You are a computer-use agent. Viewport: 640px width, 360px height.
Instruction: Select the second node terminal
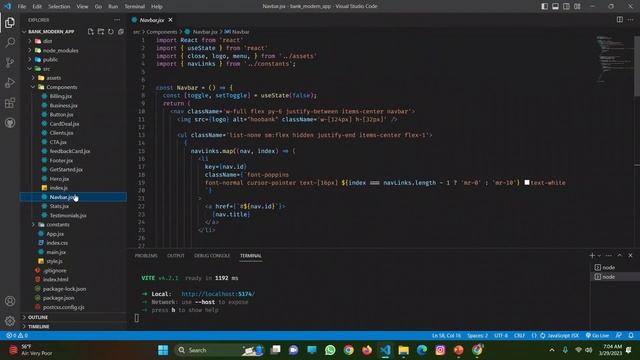(x=615, y=277)
